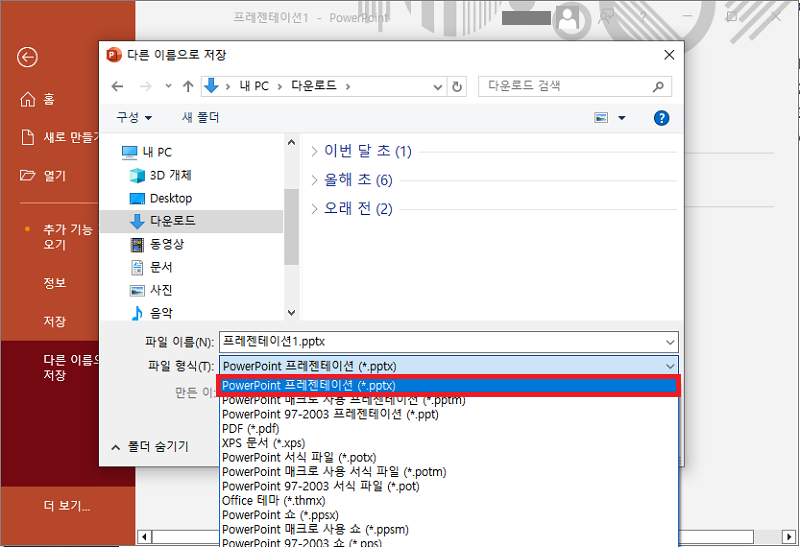Select 새로 만들기 in backstage sidebar
The image size is (800, 547).
pyautogui.click(x=59, y=137)
